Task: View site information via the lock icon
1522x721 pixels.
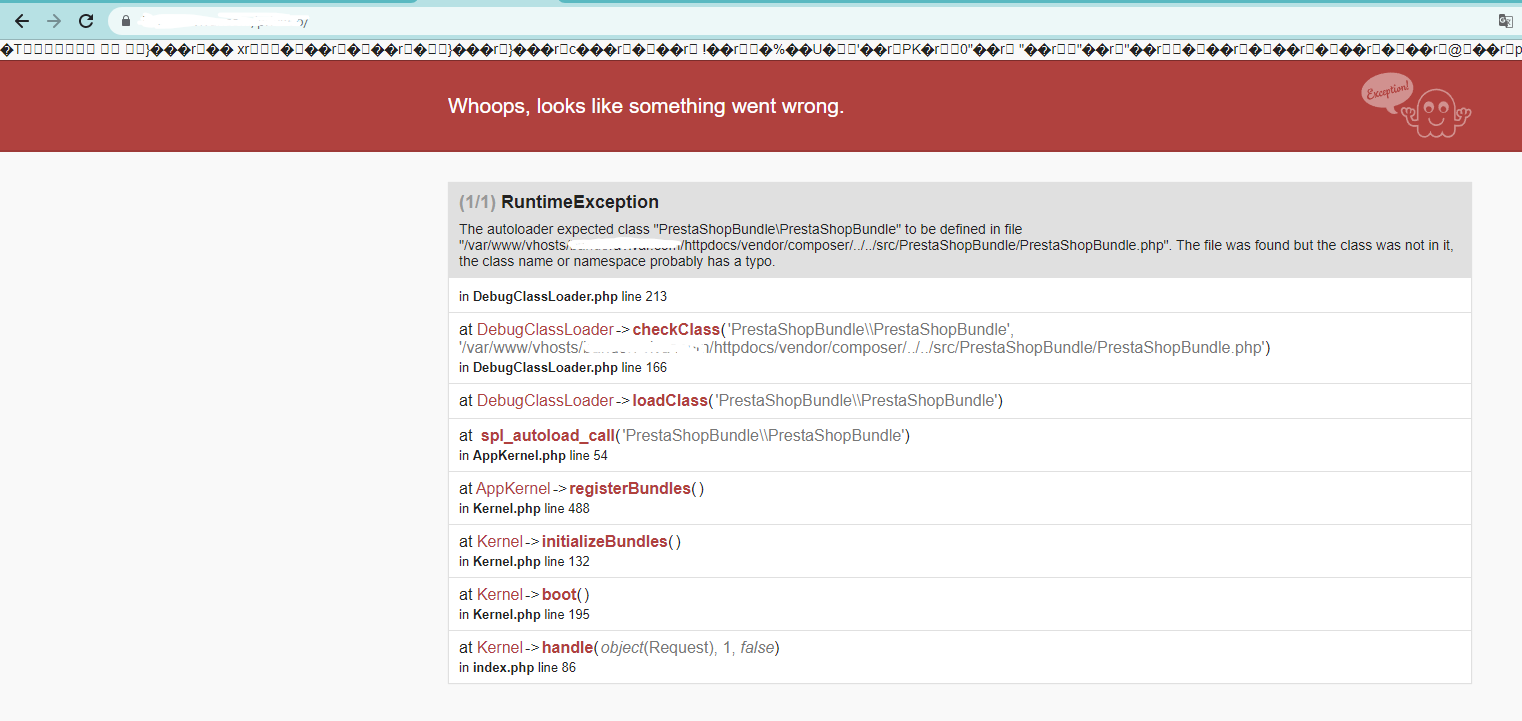Action: click(x=126, y=20)
